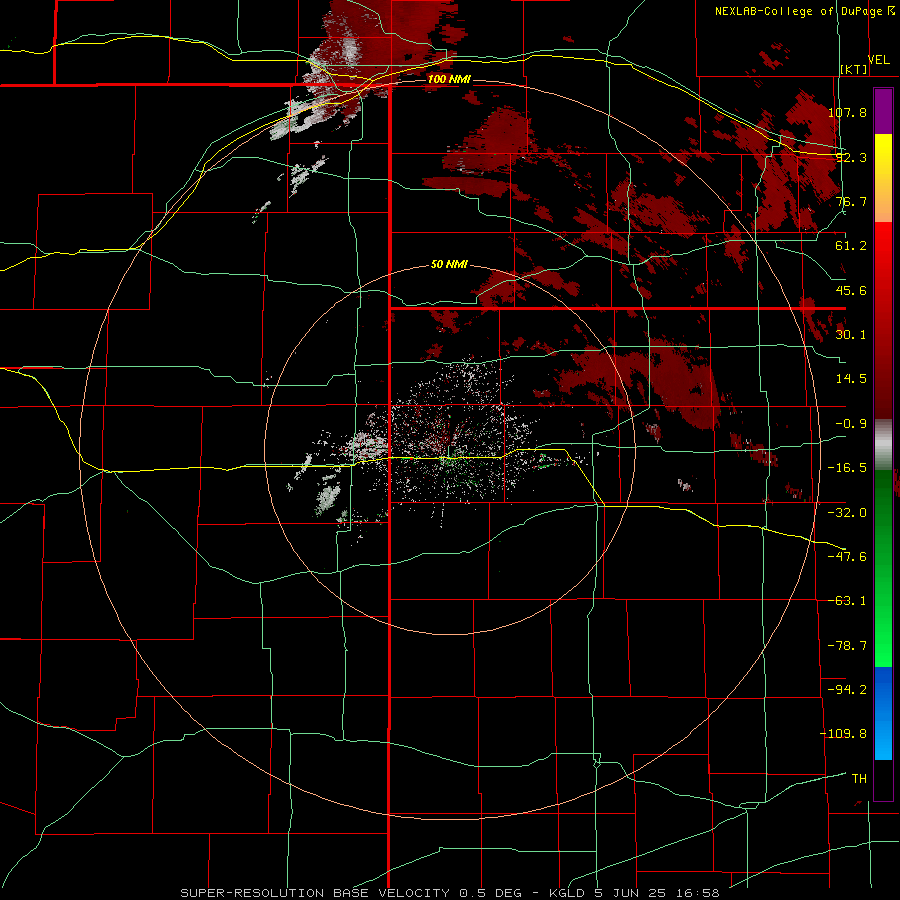This screenshot has width=900, height=900.
Task: Click the 76.7 scale value
Action: coord(851,201)
